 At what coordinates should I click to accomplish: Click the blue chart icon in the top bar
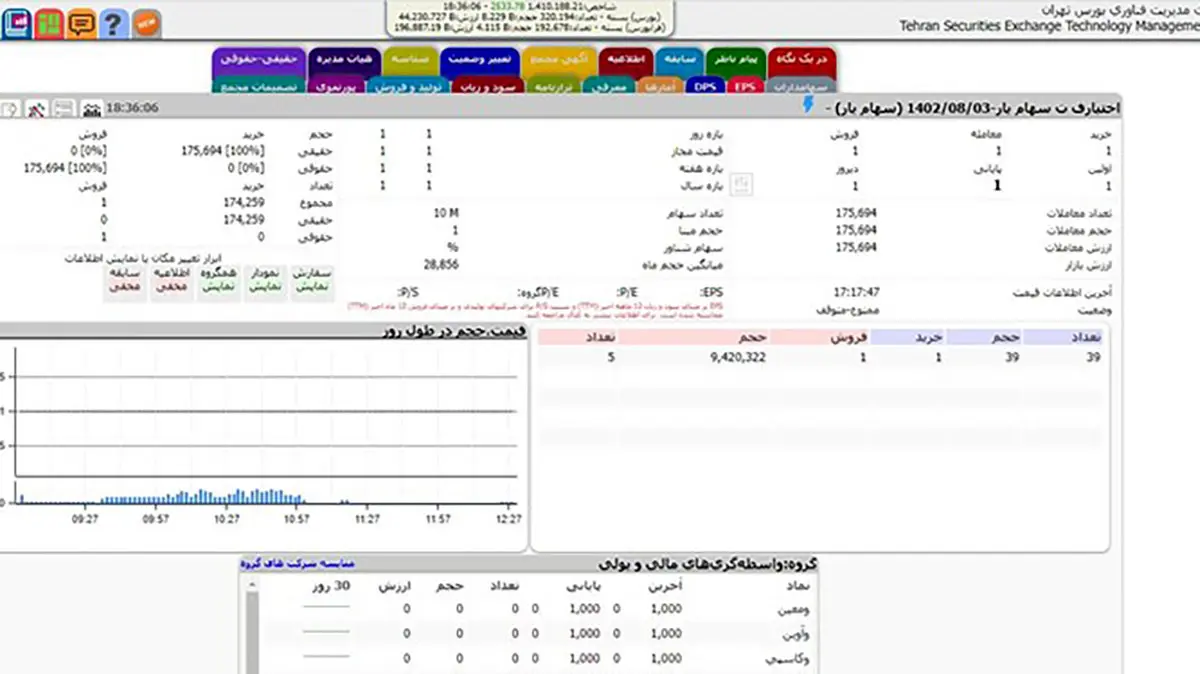click(x=16, y=22)
